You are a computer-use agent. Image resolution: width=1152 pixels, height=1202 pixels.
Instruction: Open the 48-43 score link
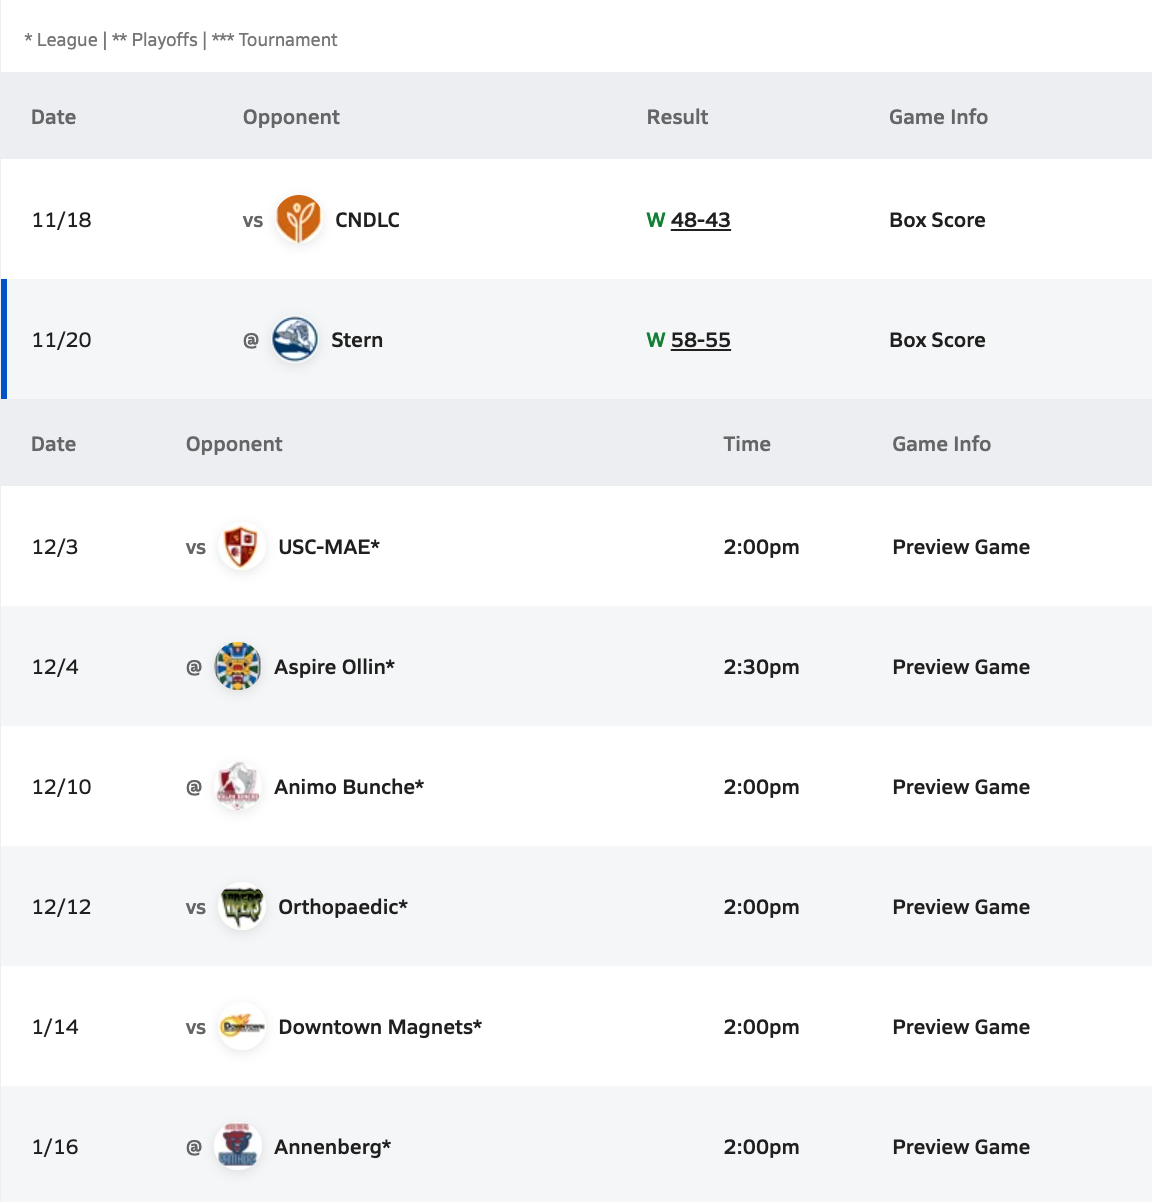tap(700, 220)
